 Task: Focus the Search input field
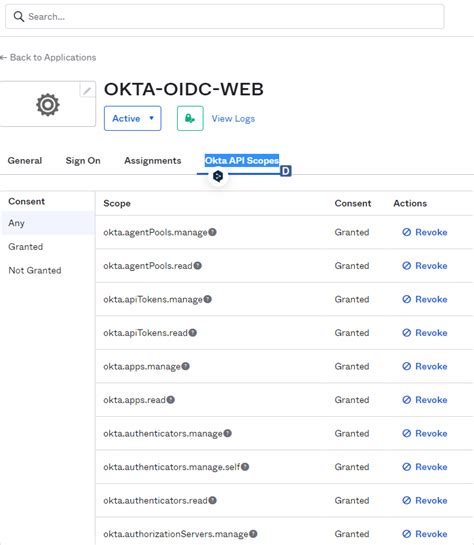click(x=224, y=16)
